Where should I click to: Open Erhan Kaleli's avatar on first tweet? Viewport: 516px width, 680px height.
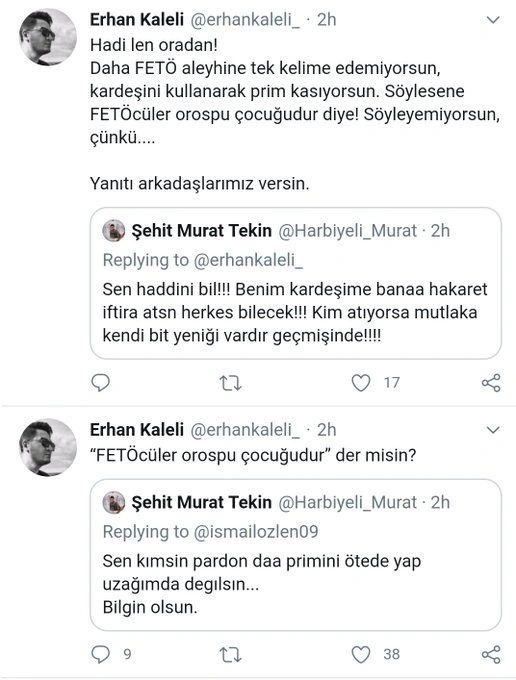[48, 37]
